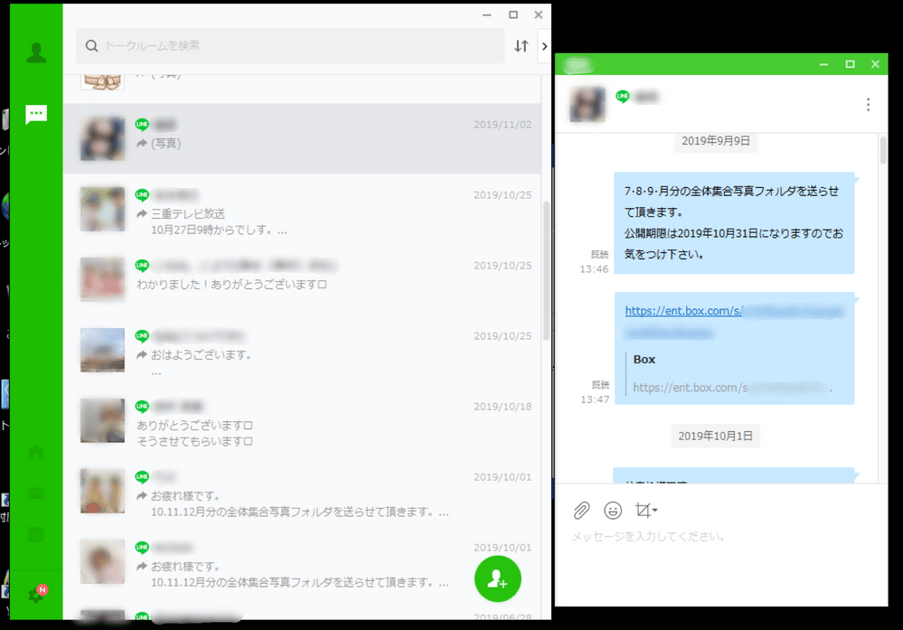Screen dimensions: 903x630
Task: Open LINE news via the green N badge
Action: (40, 592)
